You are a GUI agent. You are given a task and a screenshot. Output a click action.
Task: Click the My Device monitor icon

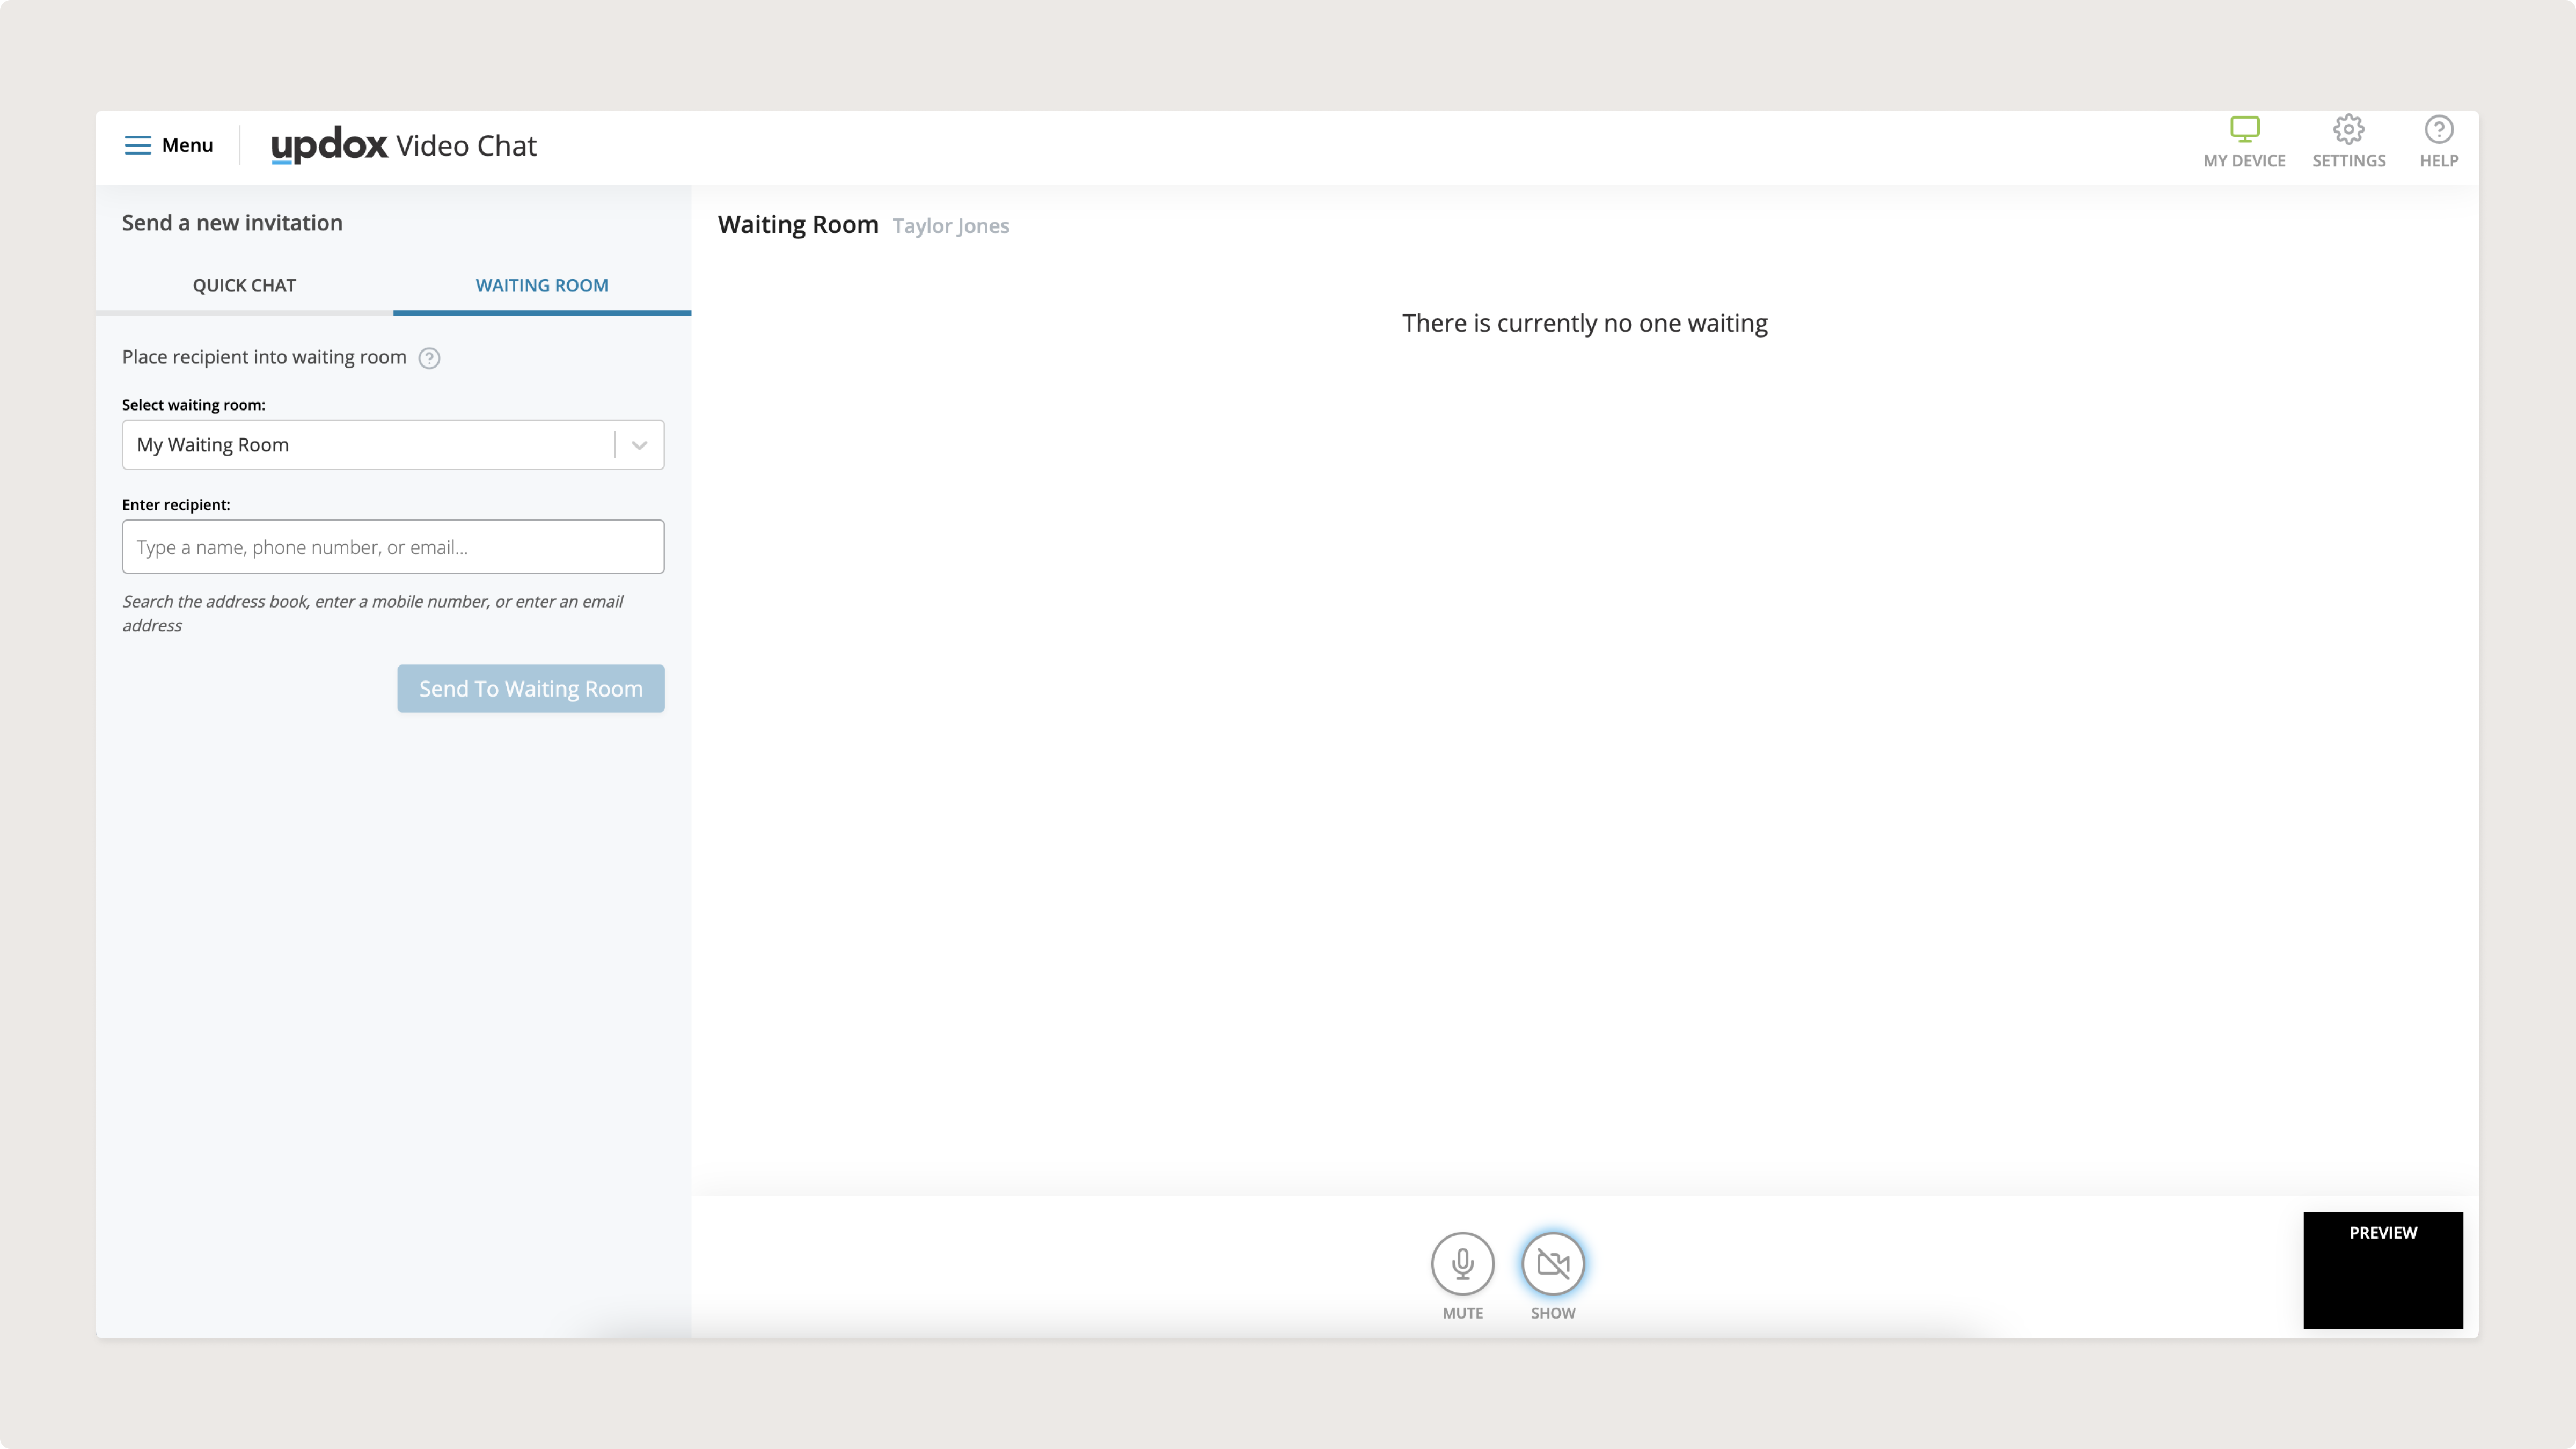pyautogui.click(x=2244, y=129)
